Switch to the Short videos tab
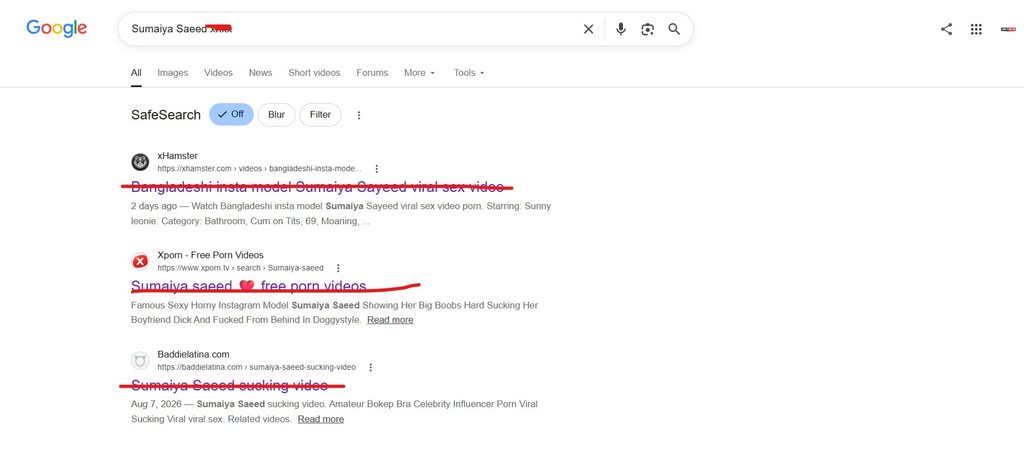The width and height of the screenshot is (1024, 449). 314,72
